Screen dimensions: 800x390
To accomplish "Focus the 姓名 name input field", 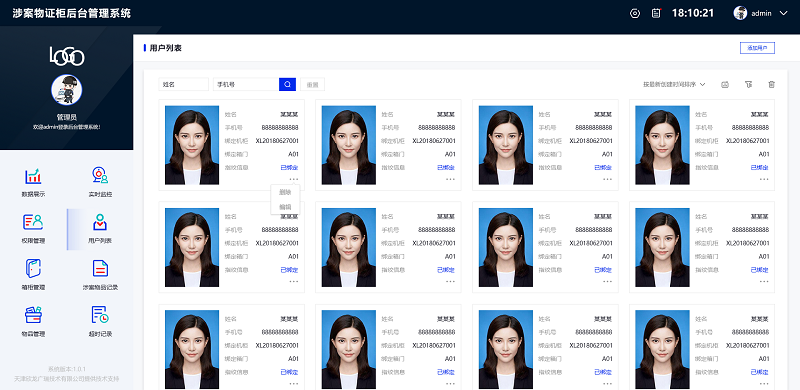I will tap(184, 84).
